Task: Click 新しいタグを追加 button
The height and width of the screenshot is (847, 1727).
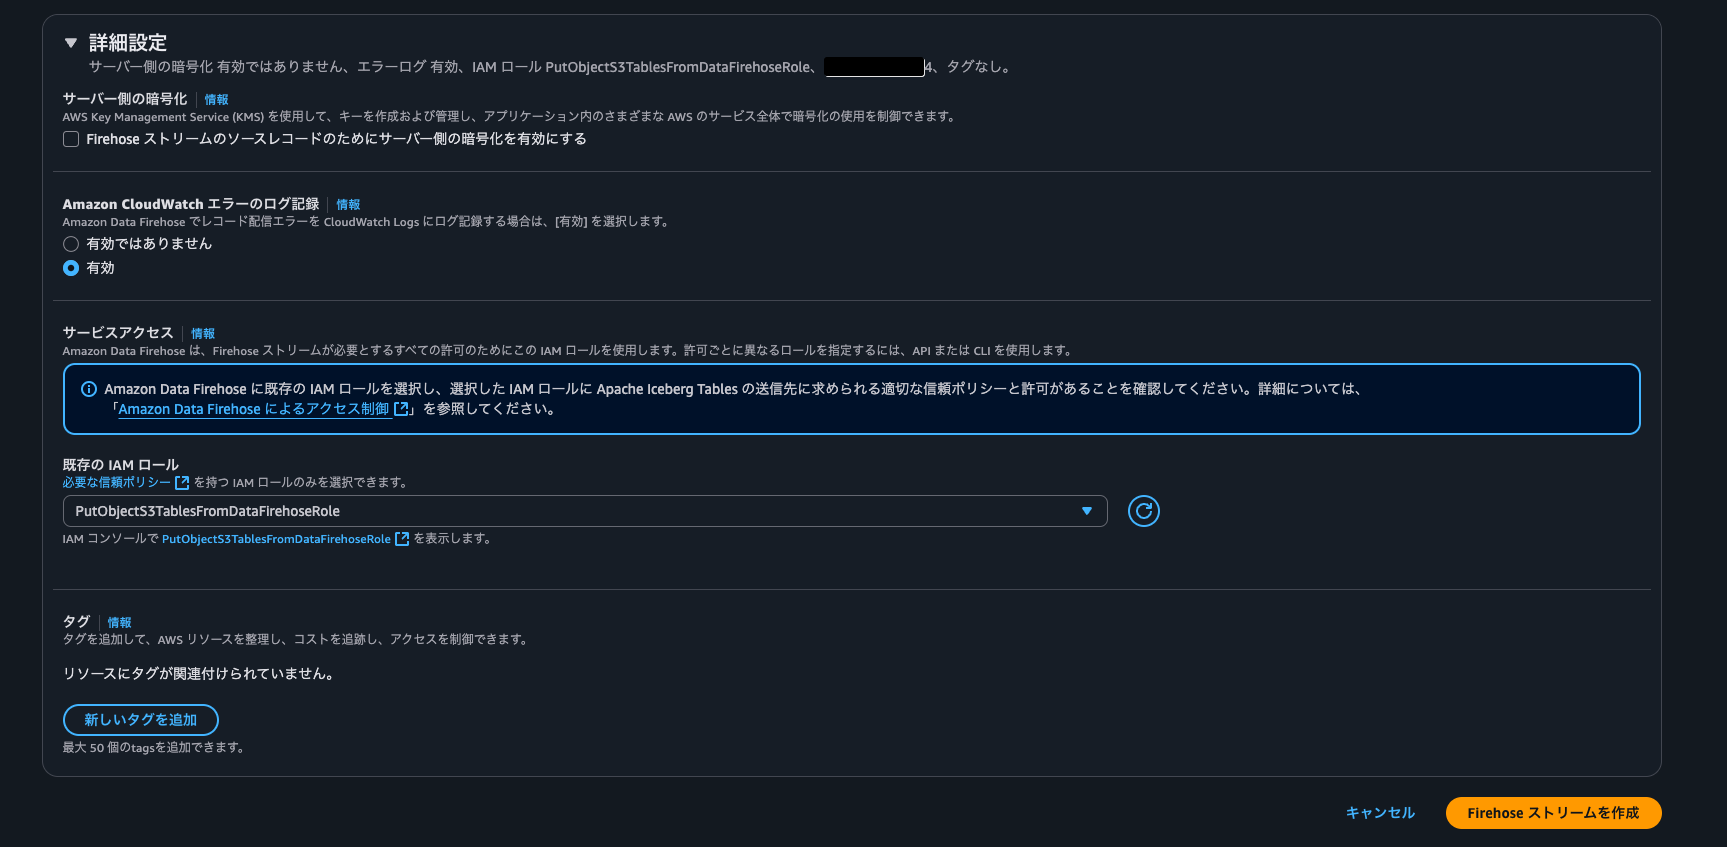Action: [x=141, y=720]
